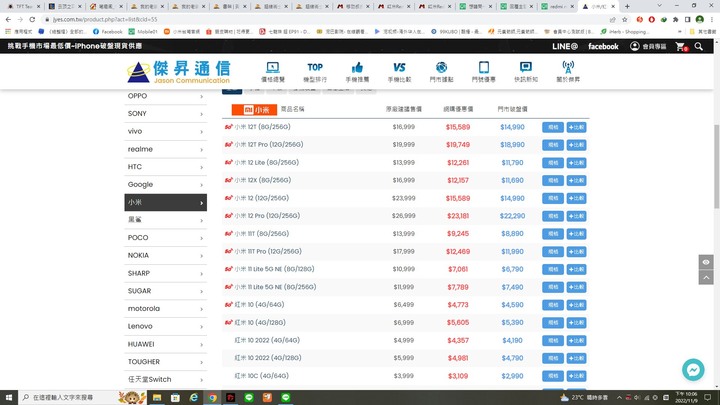Select the TOUGHER sidebar item
The height and width of the screenshot is (405, 720).
[x=165, y=362]
